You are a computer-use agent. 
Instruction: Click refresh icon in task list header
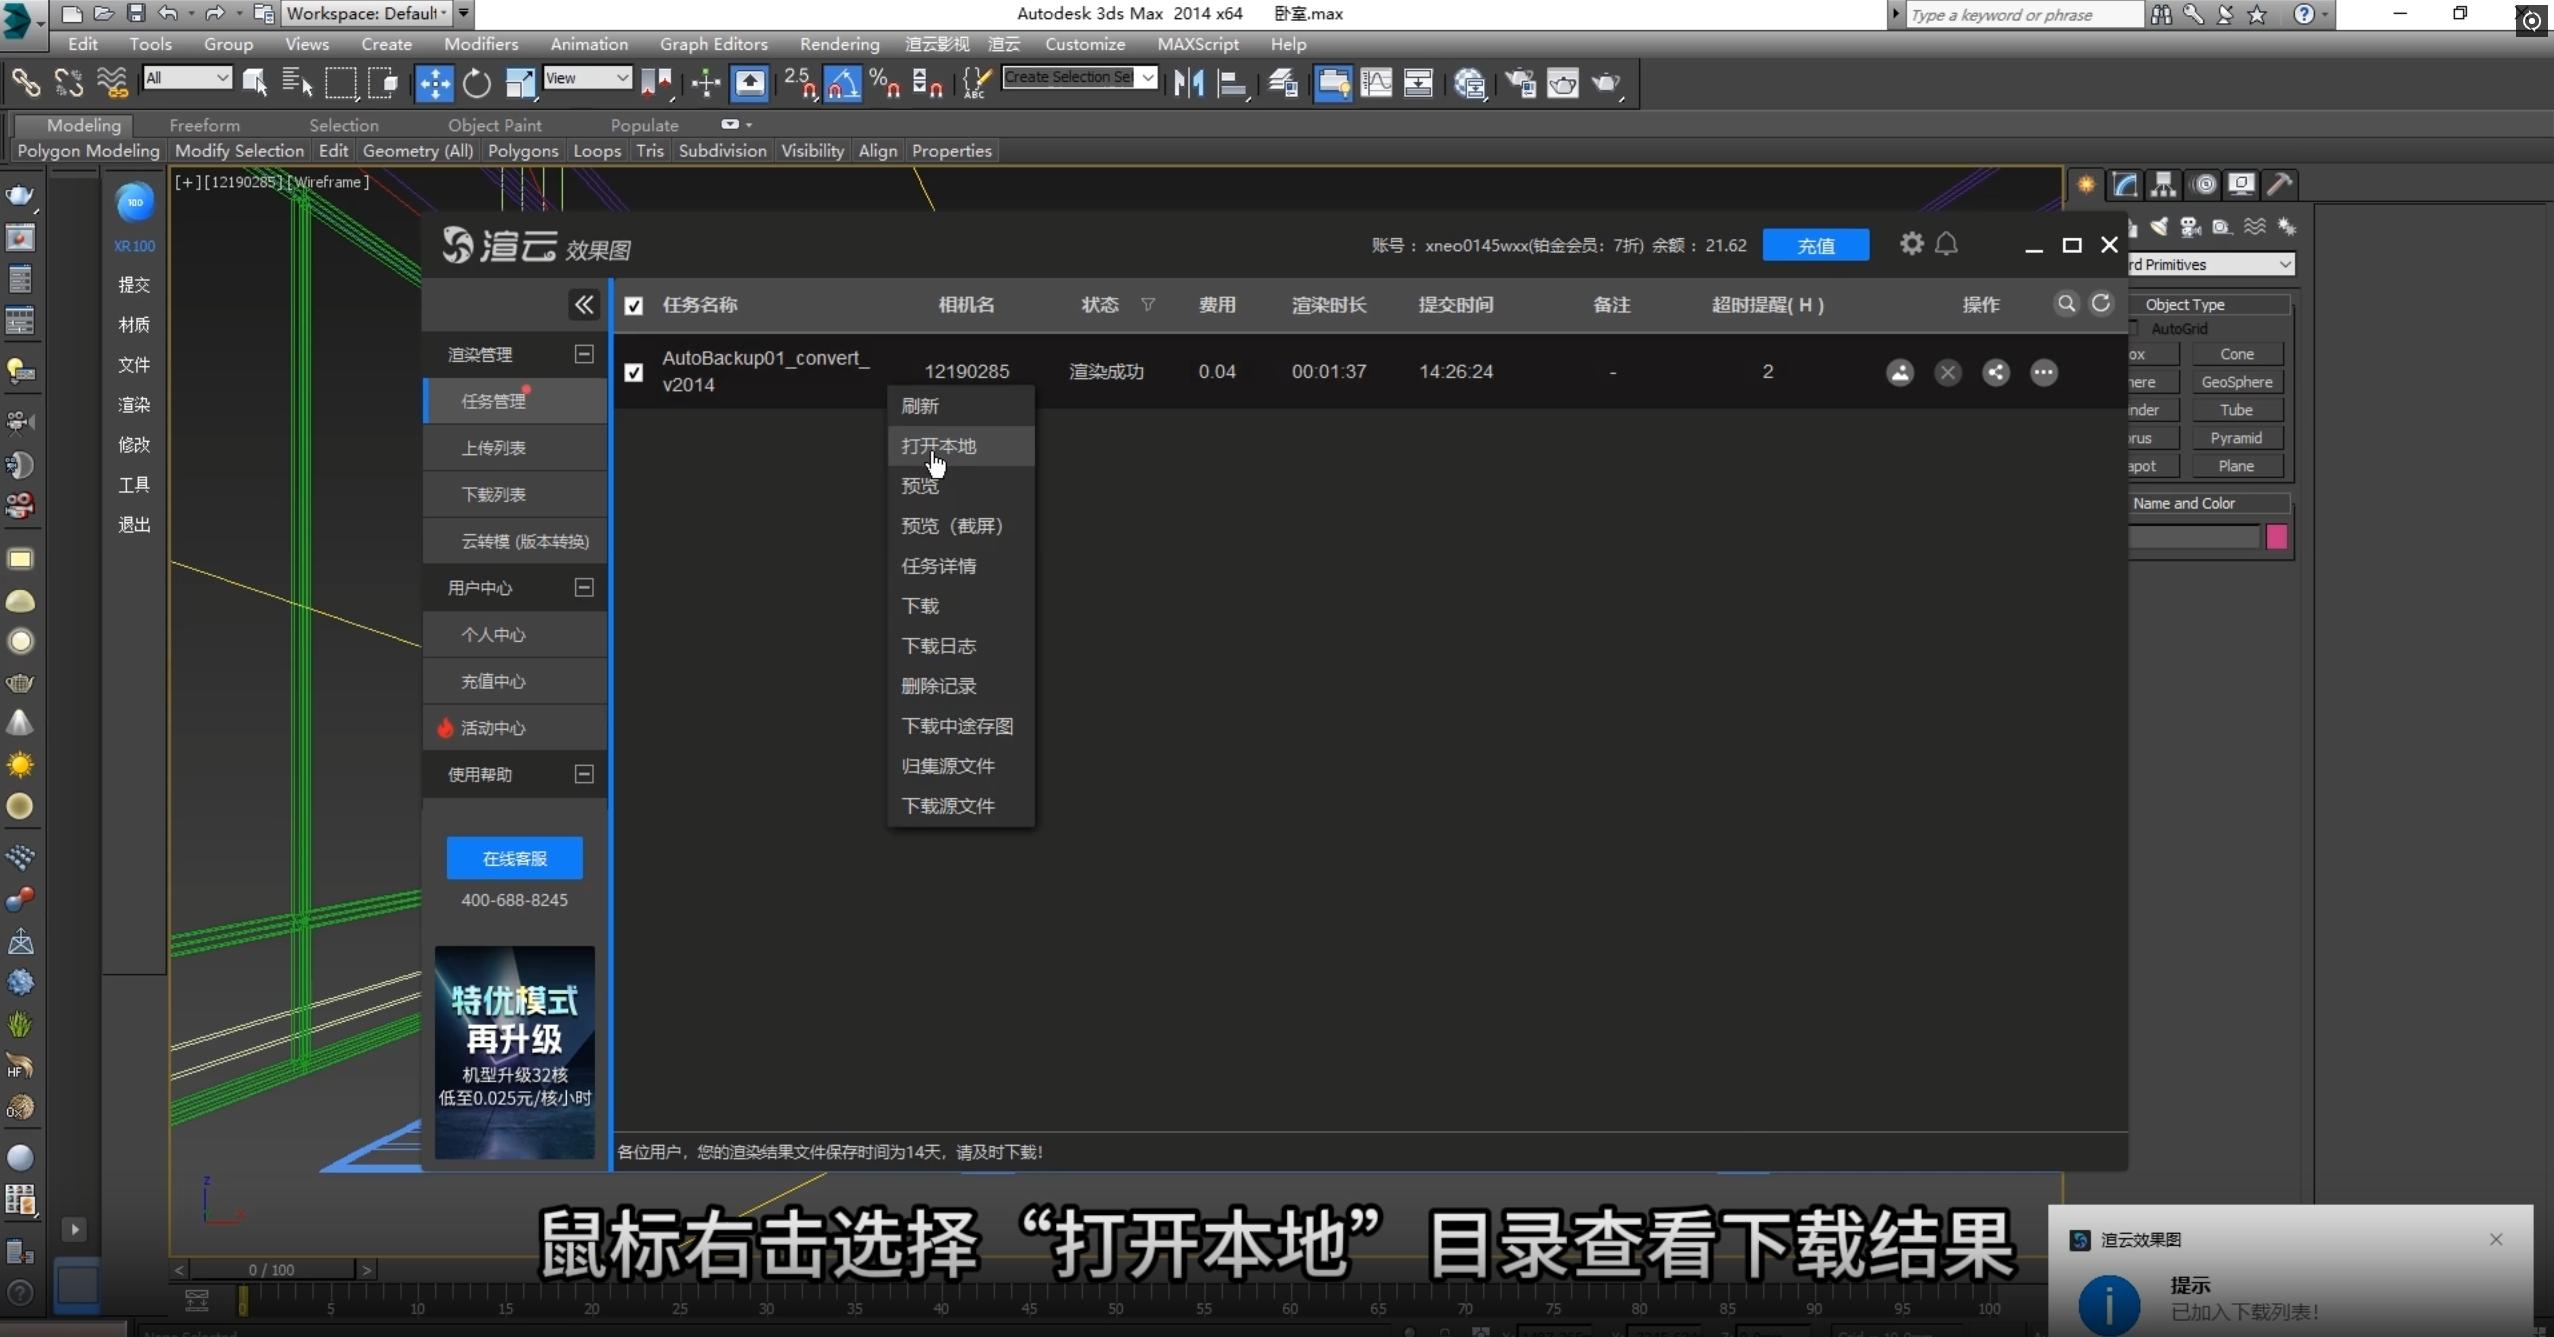(2101, 303)
